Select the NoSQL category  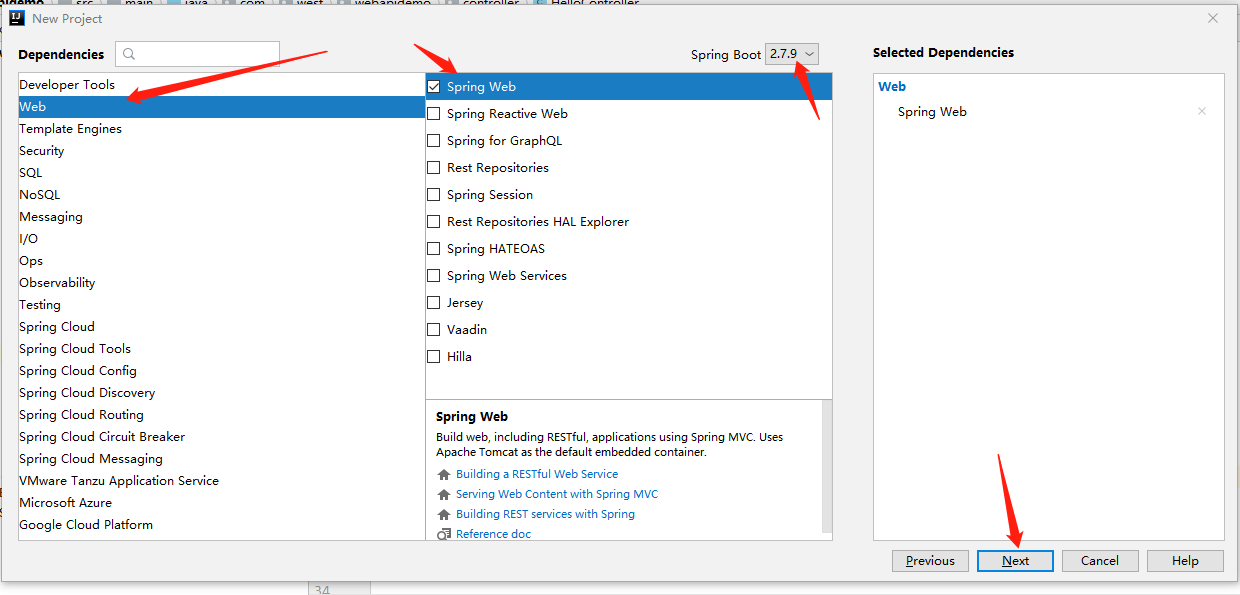[x=222, y=195]
